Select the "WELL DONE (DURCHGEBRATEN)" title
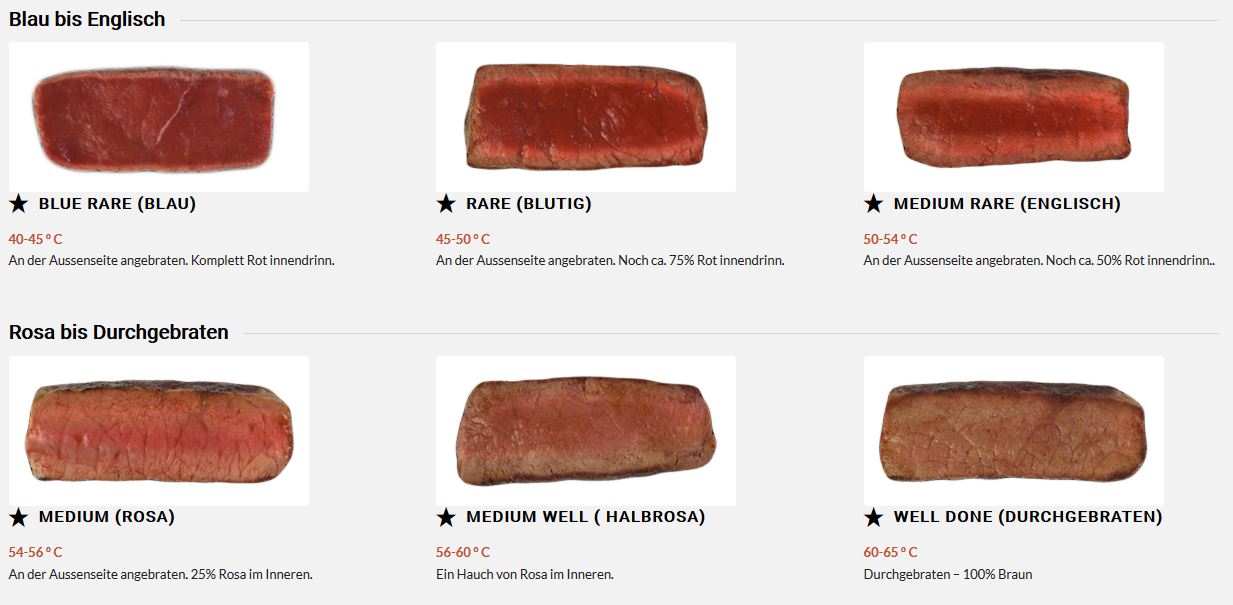Viewport: 1233px width, 605px height. 1028,517
